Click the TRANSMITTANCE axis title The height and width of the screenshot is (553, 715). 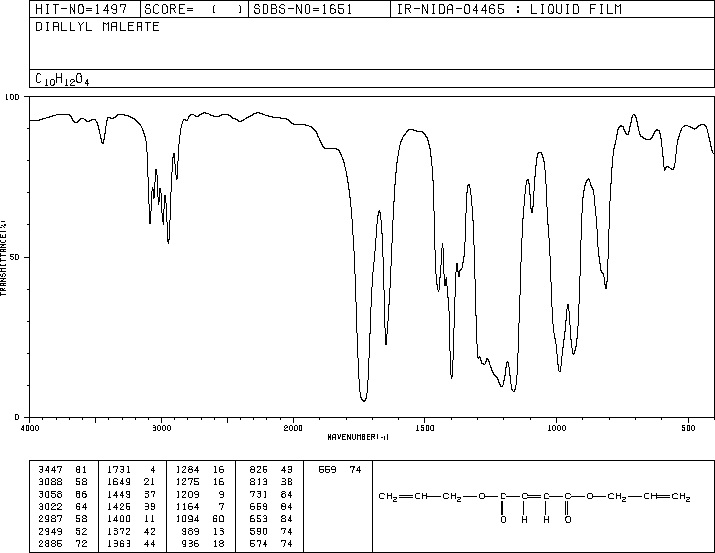tap(3, 258)
